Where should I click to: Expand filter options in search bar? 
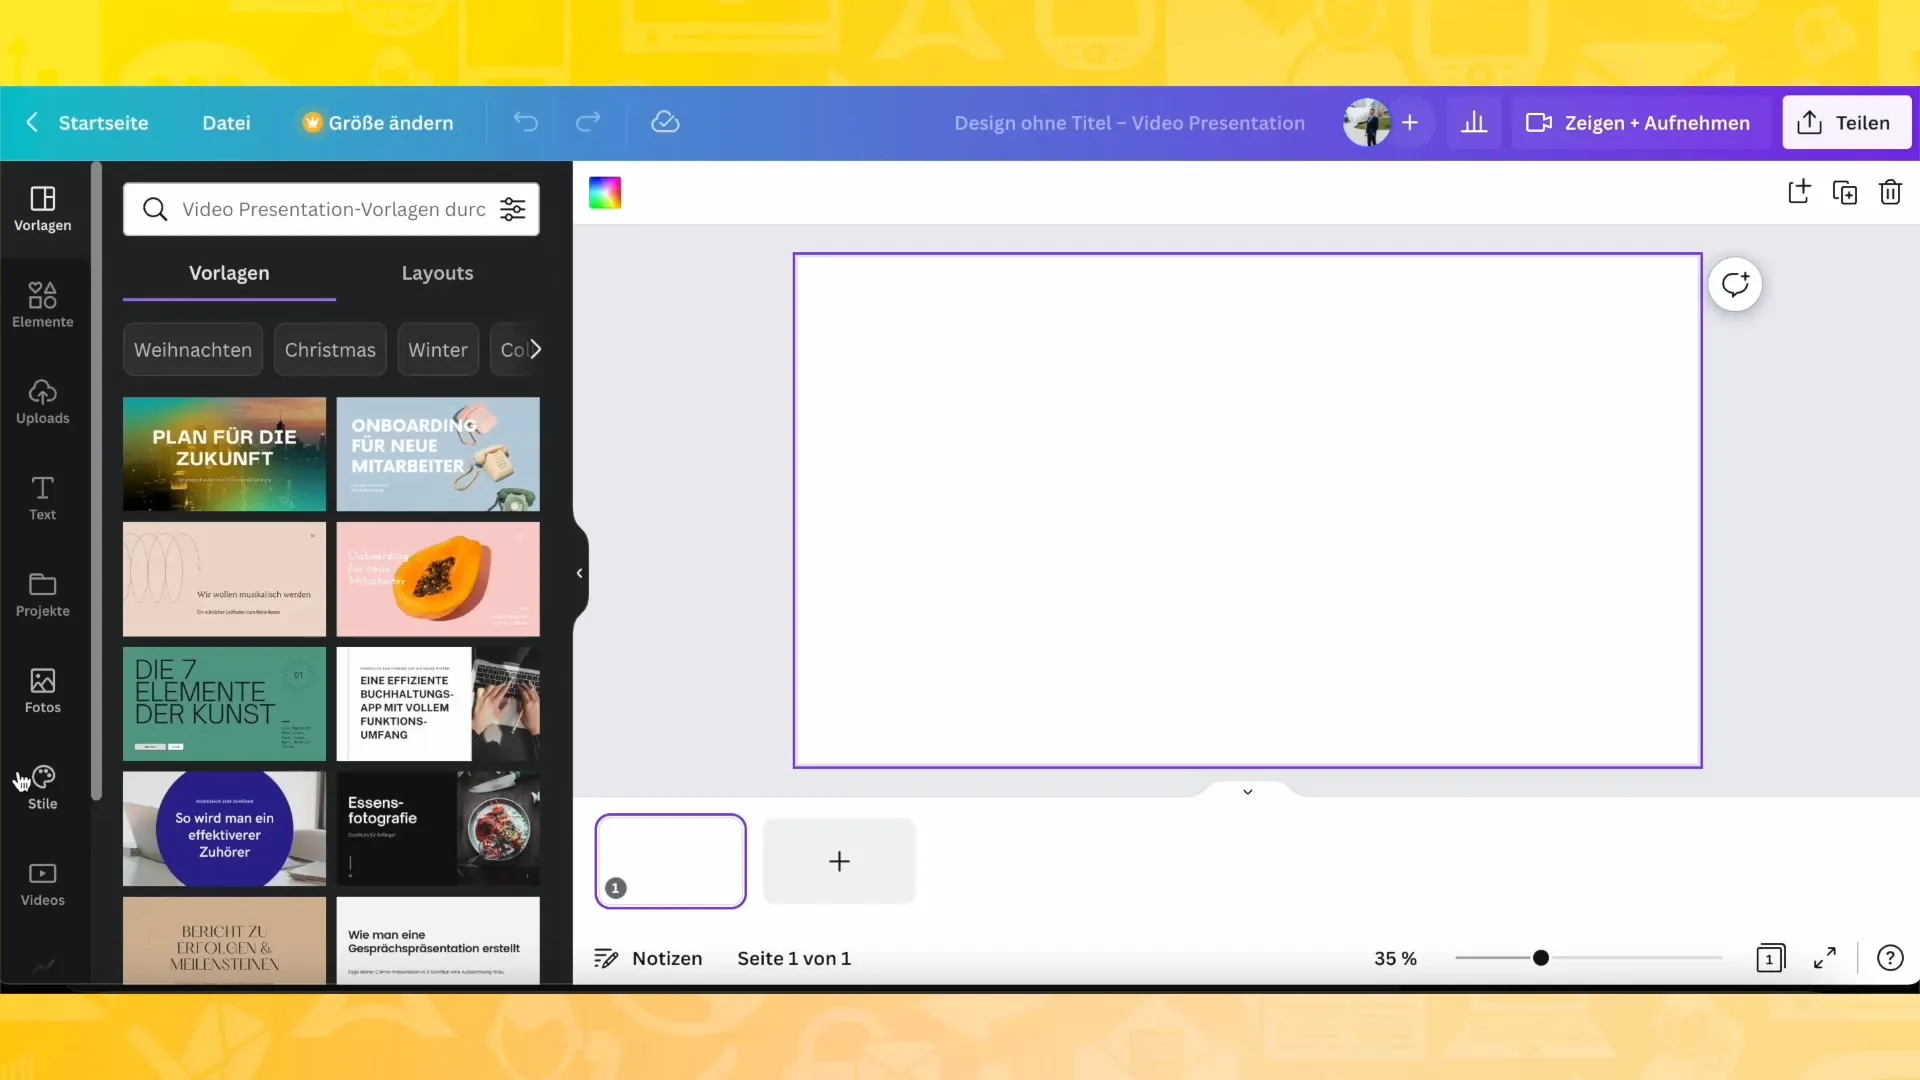click(x=513, y=208)
